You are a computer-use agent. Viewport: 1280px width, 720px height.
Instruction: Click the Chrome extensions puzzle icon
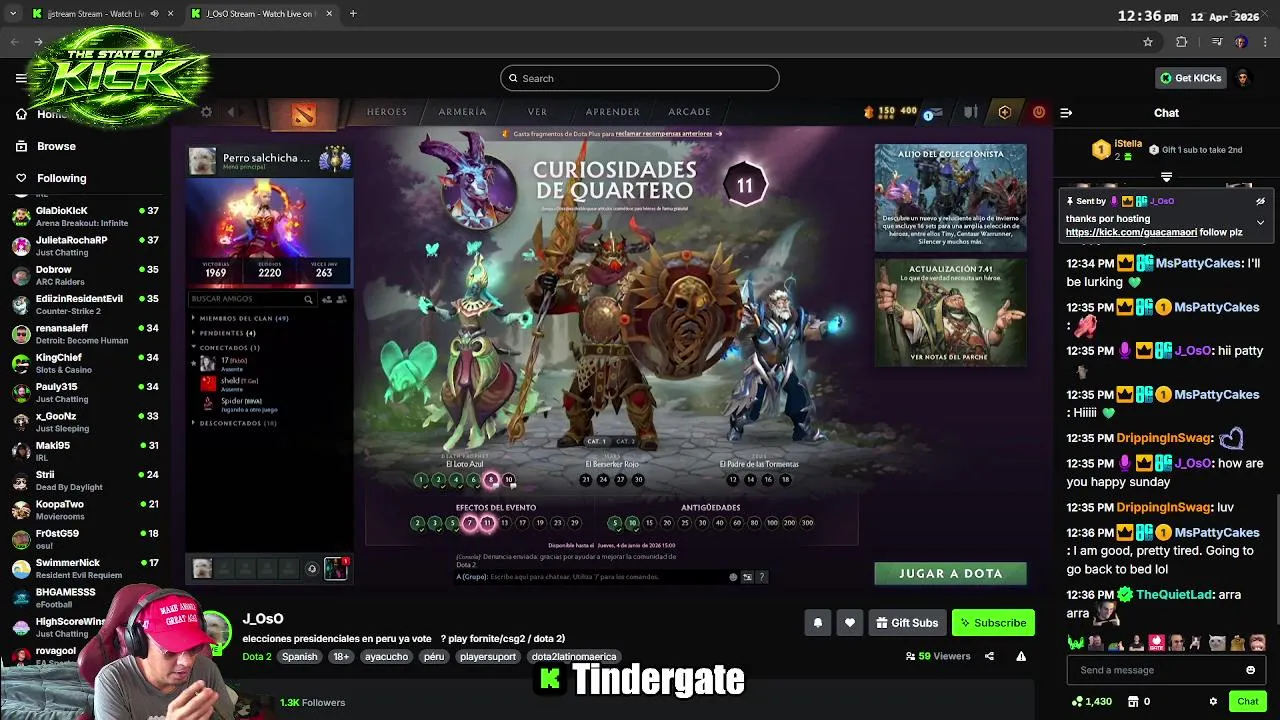pyautogui.click(x=1181, y=42)
